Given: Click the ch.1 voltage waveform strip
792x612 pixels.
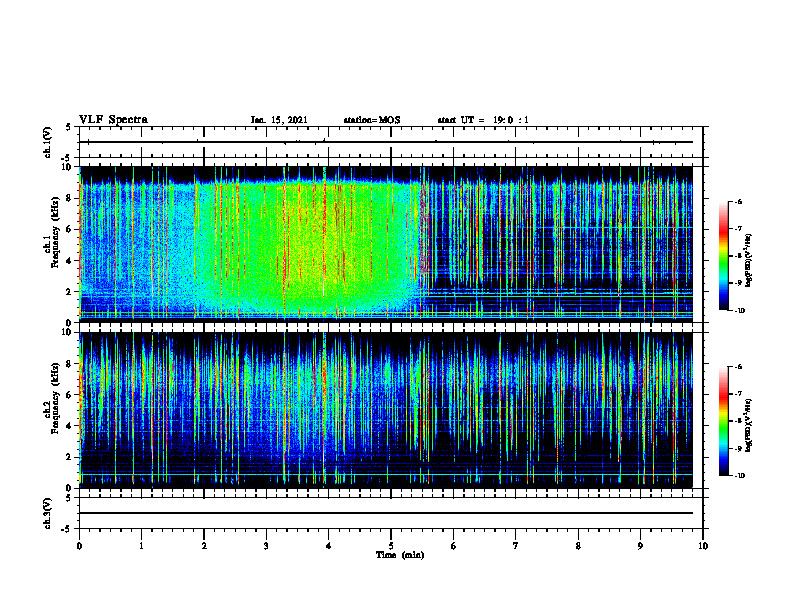Looking at the screenshot, I should click(391, 142).
